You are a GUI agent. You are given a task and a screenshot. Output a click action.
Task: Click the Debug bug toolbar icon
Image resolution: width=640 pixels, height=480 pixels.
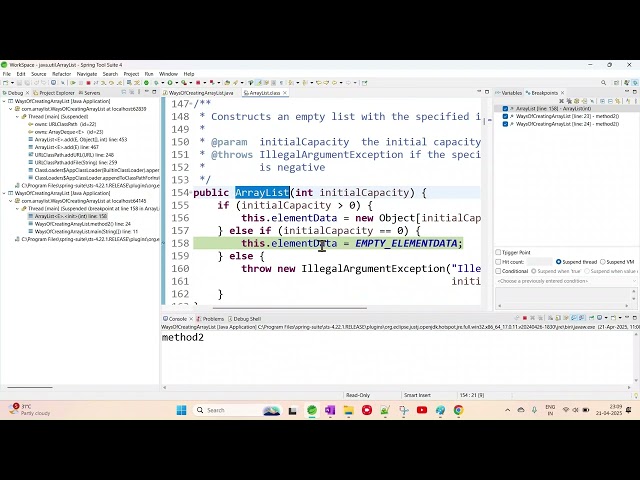(x=156, y=82)
